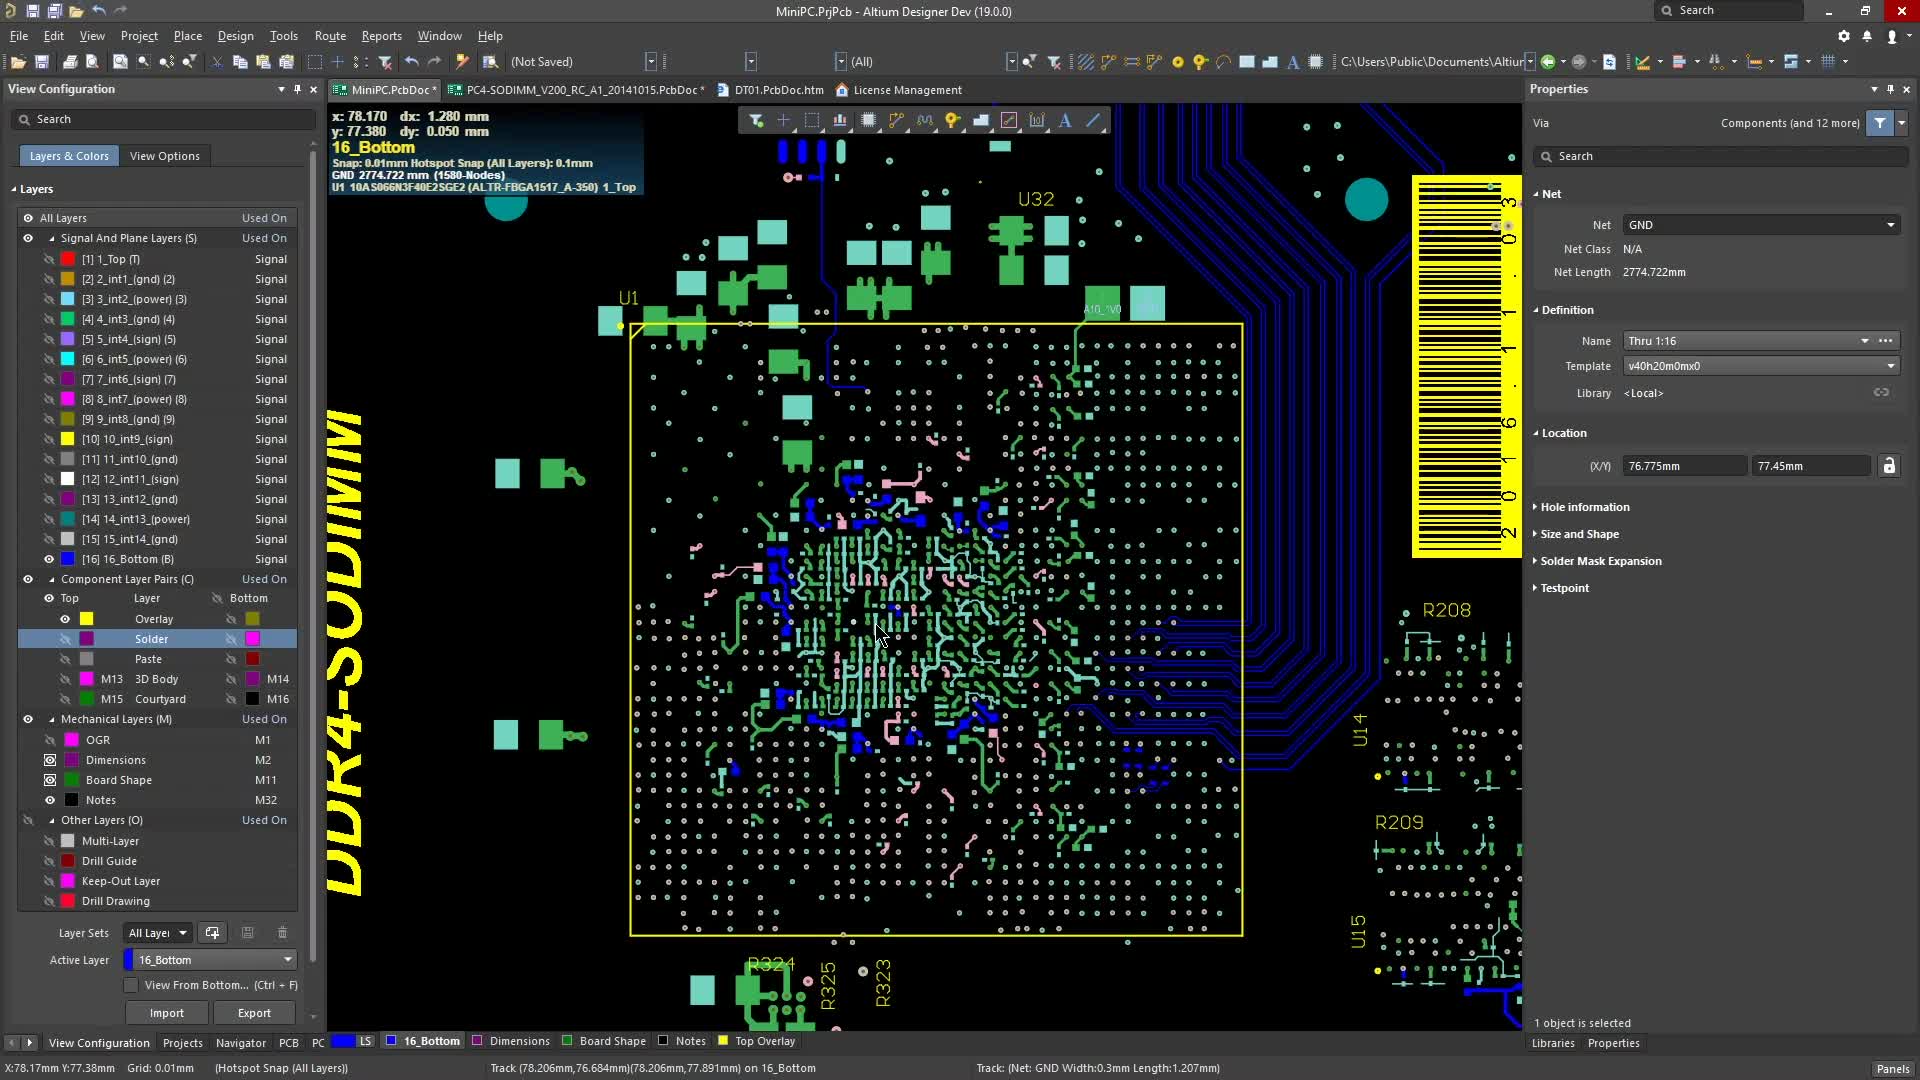
Task: Enable View From Bottom checkbox
Action: pos(131,985)
